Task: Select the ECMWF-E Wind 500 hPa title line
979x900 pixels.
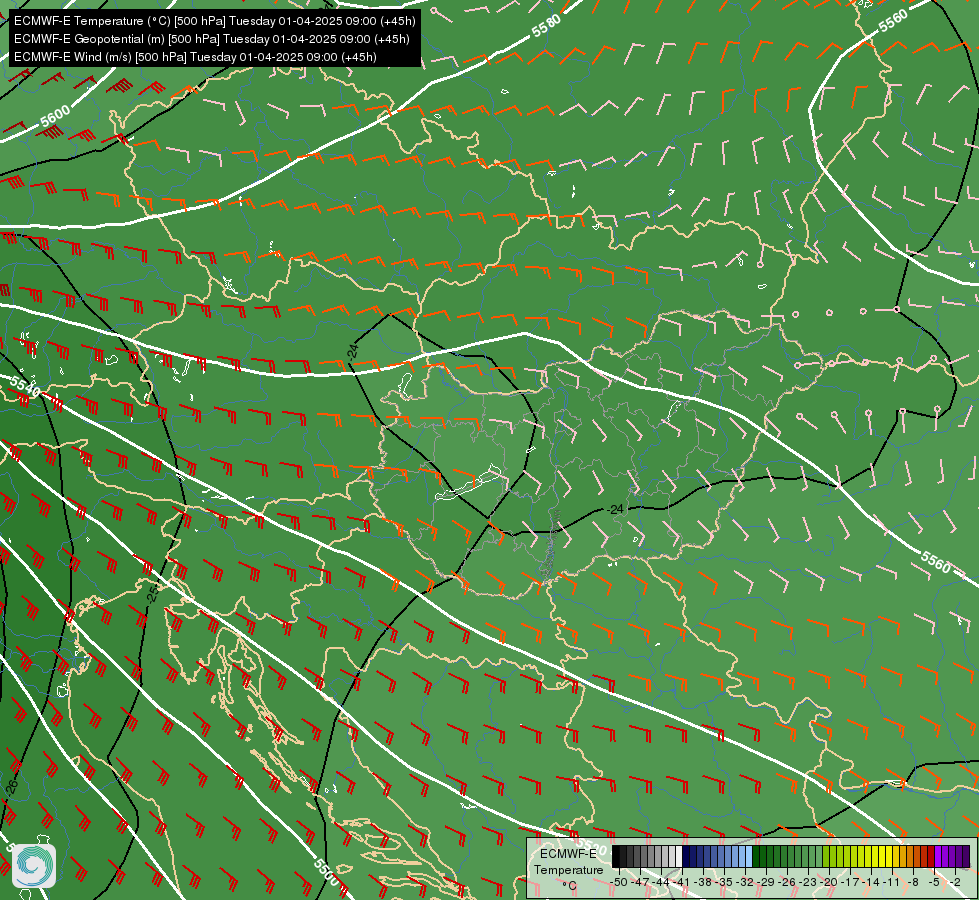Action: point(195,57)
